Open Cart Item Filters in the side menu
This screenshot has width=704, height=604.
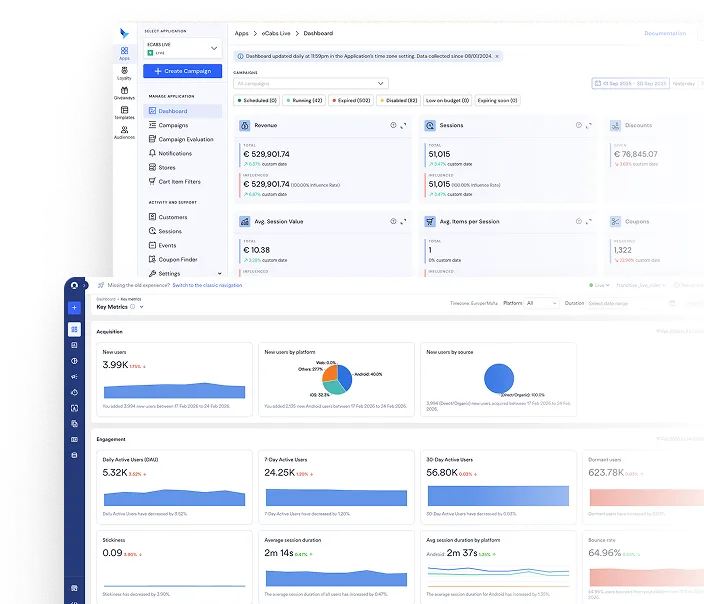[175, 181]
